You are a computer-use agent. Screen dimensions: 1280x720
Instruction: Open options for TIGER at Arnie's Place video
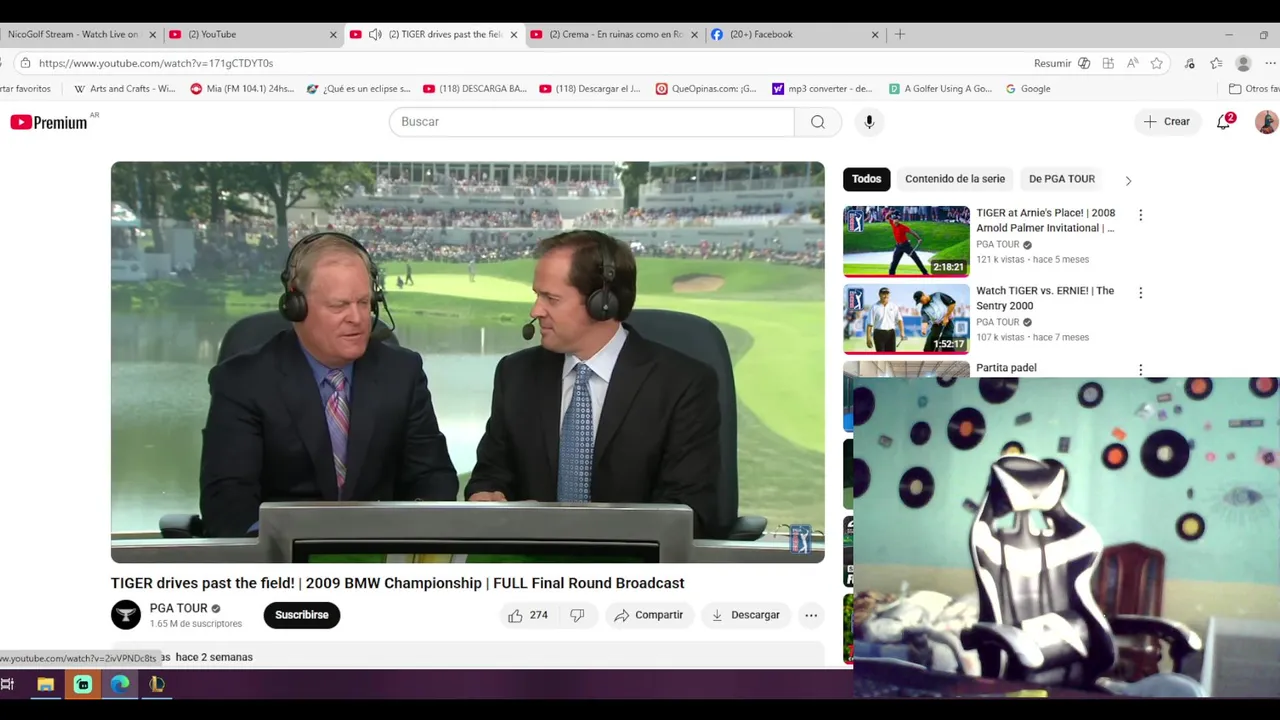click(1140, 215)
